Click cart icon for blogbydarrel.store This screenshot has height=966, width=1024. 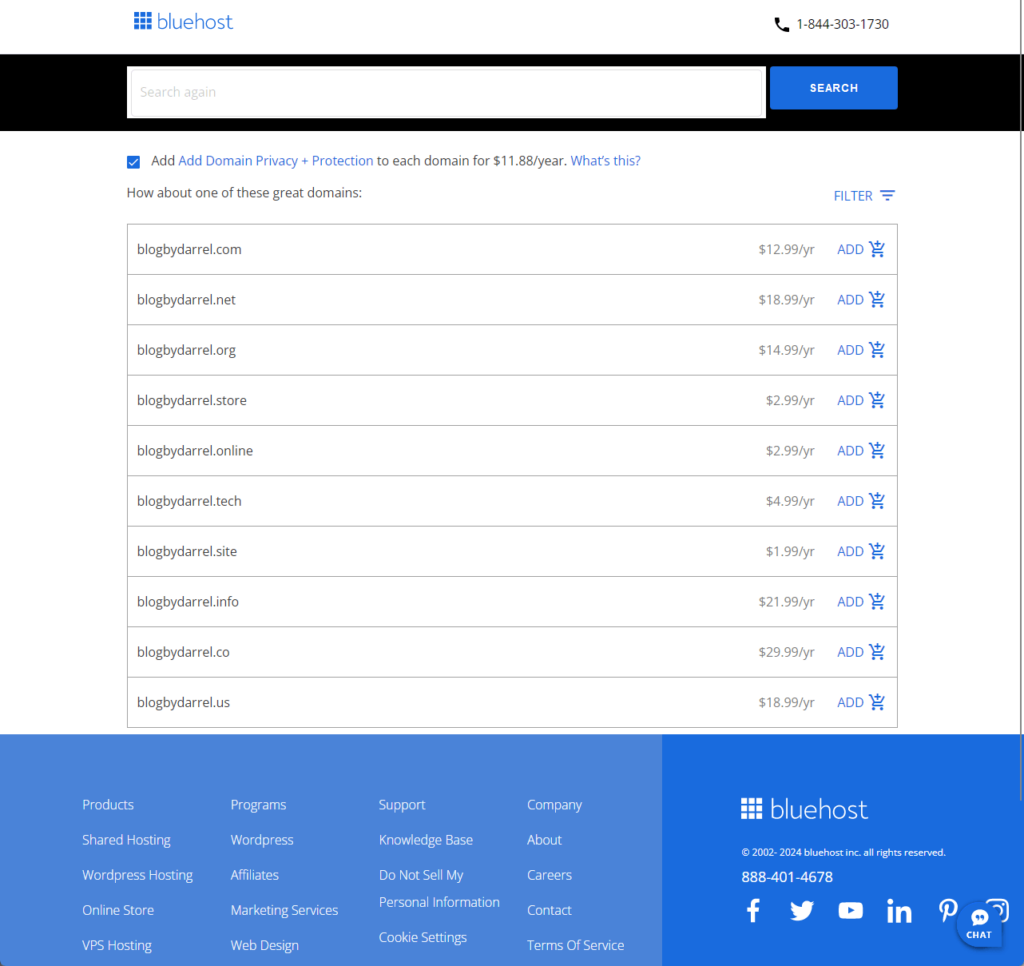click(x=877, y=400)
